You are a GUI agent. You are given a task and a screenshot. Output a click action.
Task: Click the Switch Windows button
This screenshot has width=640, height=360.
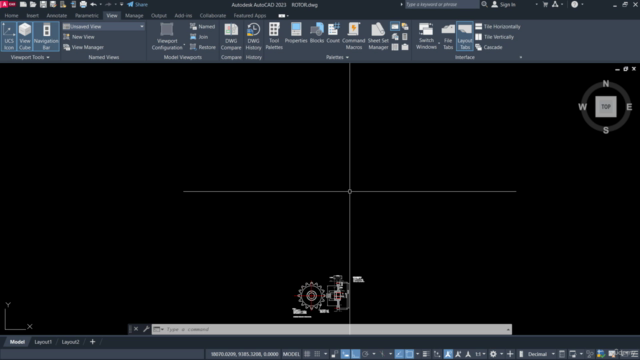click(x=426, y=36)
